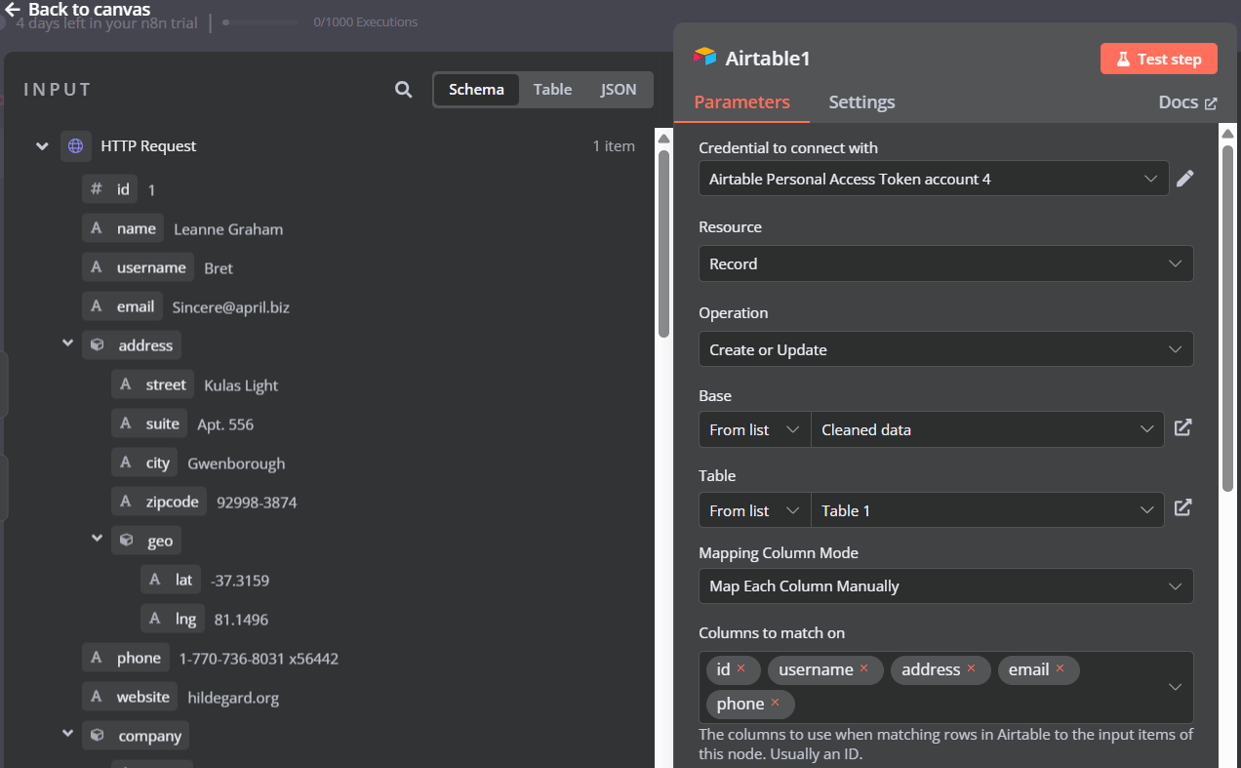Screen dimensions: 1241x768
Task: Click the Back to canvas arrow
Action: [12, 8]
